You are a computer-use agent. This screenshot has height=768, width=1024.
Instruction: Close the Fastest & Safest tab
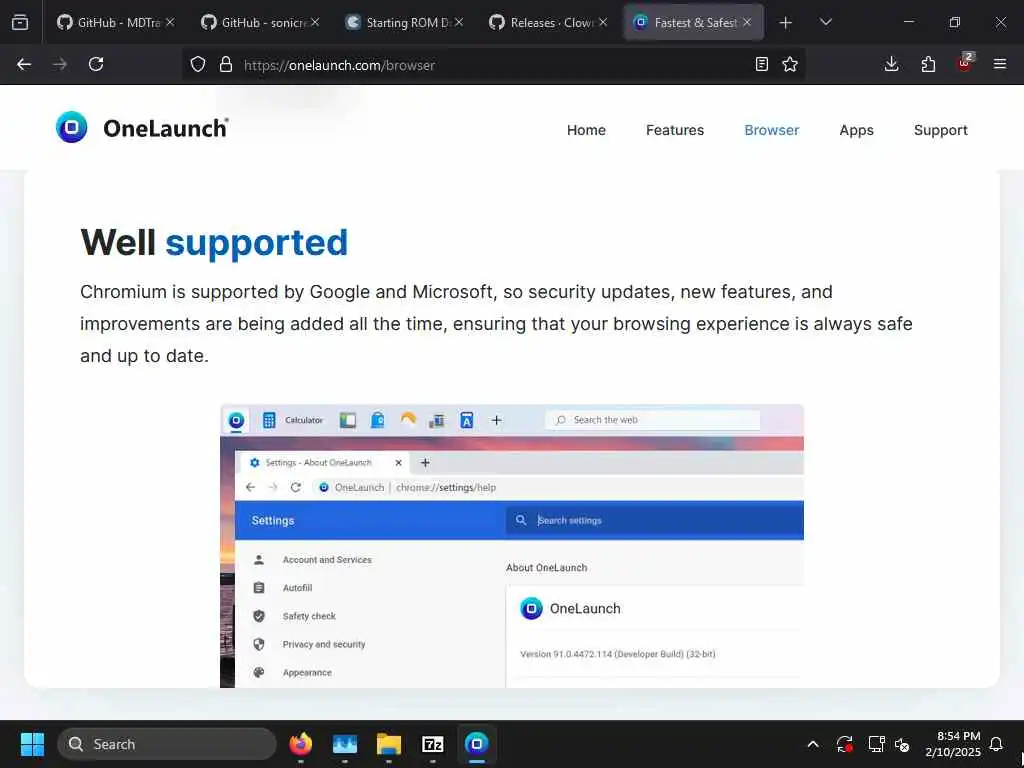(747, 22)
